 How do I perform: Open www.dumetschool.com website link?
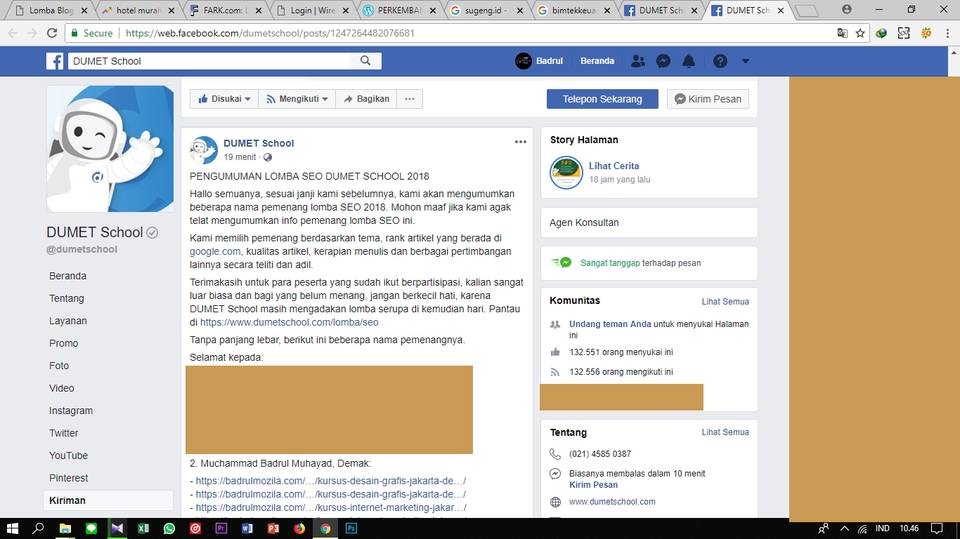tap(612, 502)
